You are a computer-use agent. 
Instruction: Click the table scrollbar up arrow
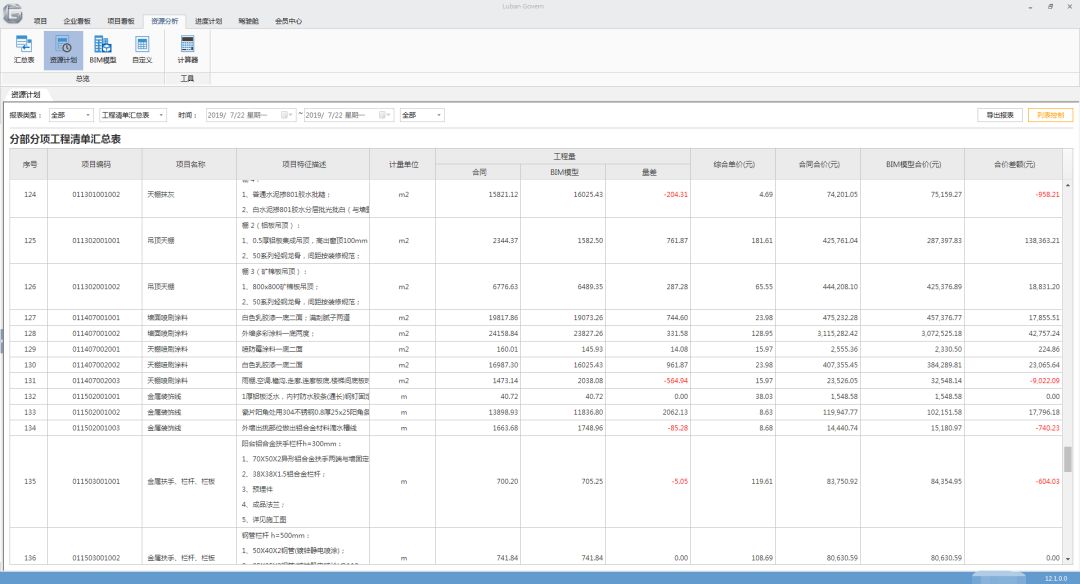pos(1068,186)
